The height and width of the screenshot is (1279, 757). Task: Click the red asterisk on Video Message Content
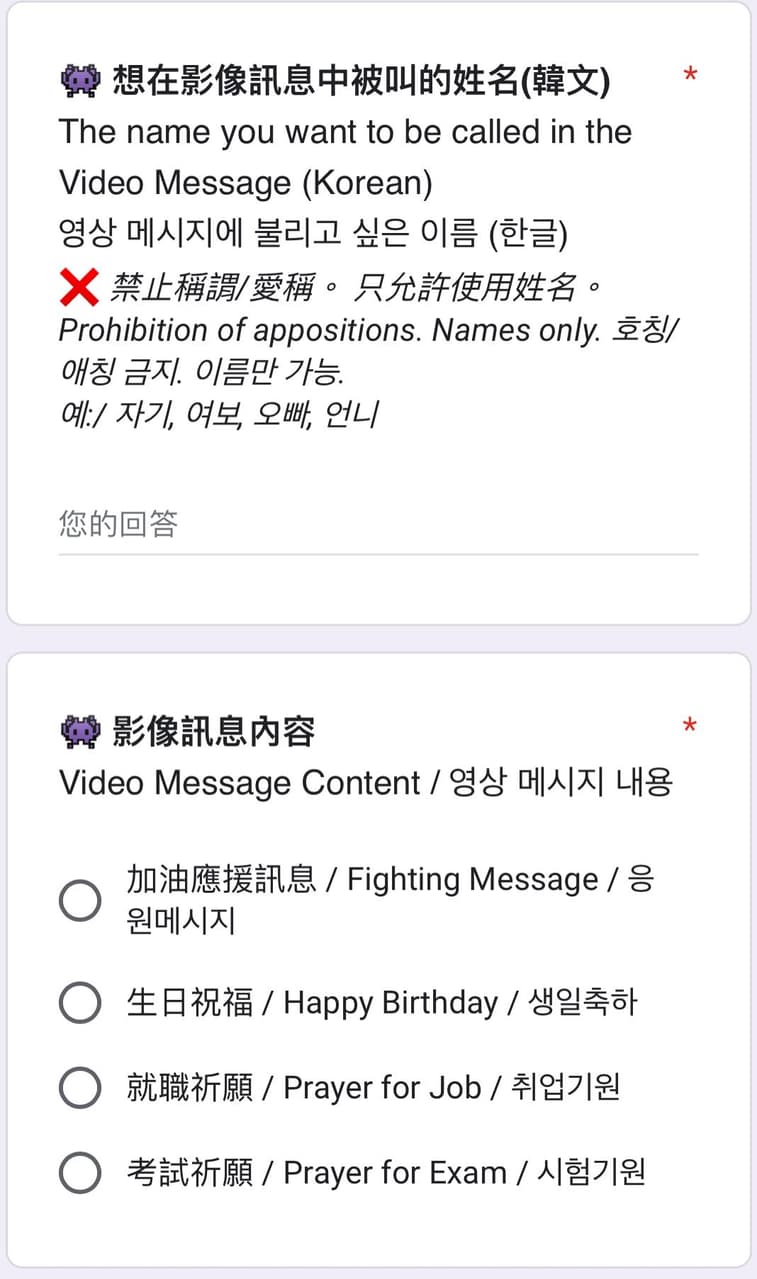[x=689, y=726]
